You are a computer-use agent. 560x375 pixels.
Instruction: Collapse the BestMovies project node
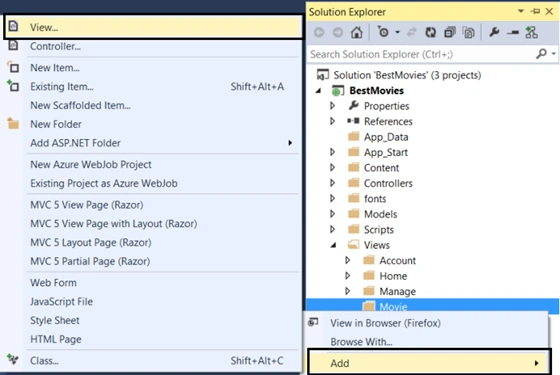click(x=318, y=91)
